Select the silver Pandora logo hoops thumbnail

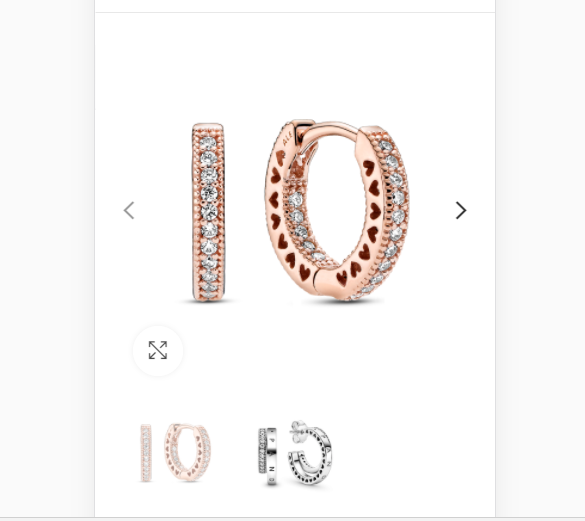(x=295, y=452)
